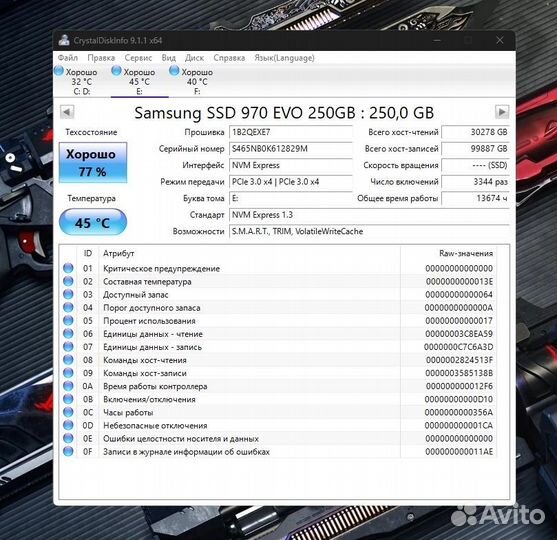Click status orb for attribute 0B
The width and height of the screenshot is (557, 540).
coord(68,399)
